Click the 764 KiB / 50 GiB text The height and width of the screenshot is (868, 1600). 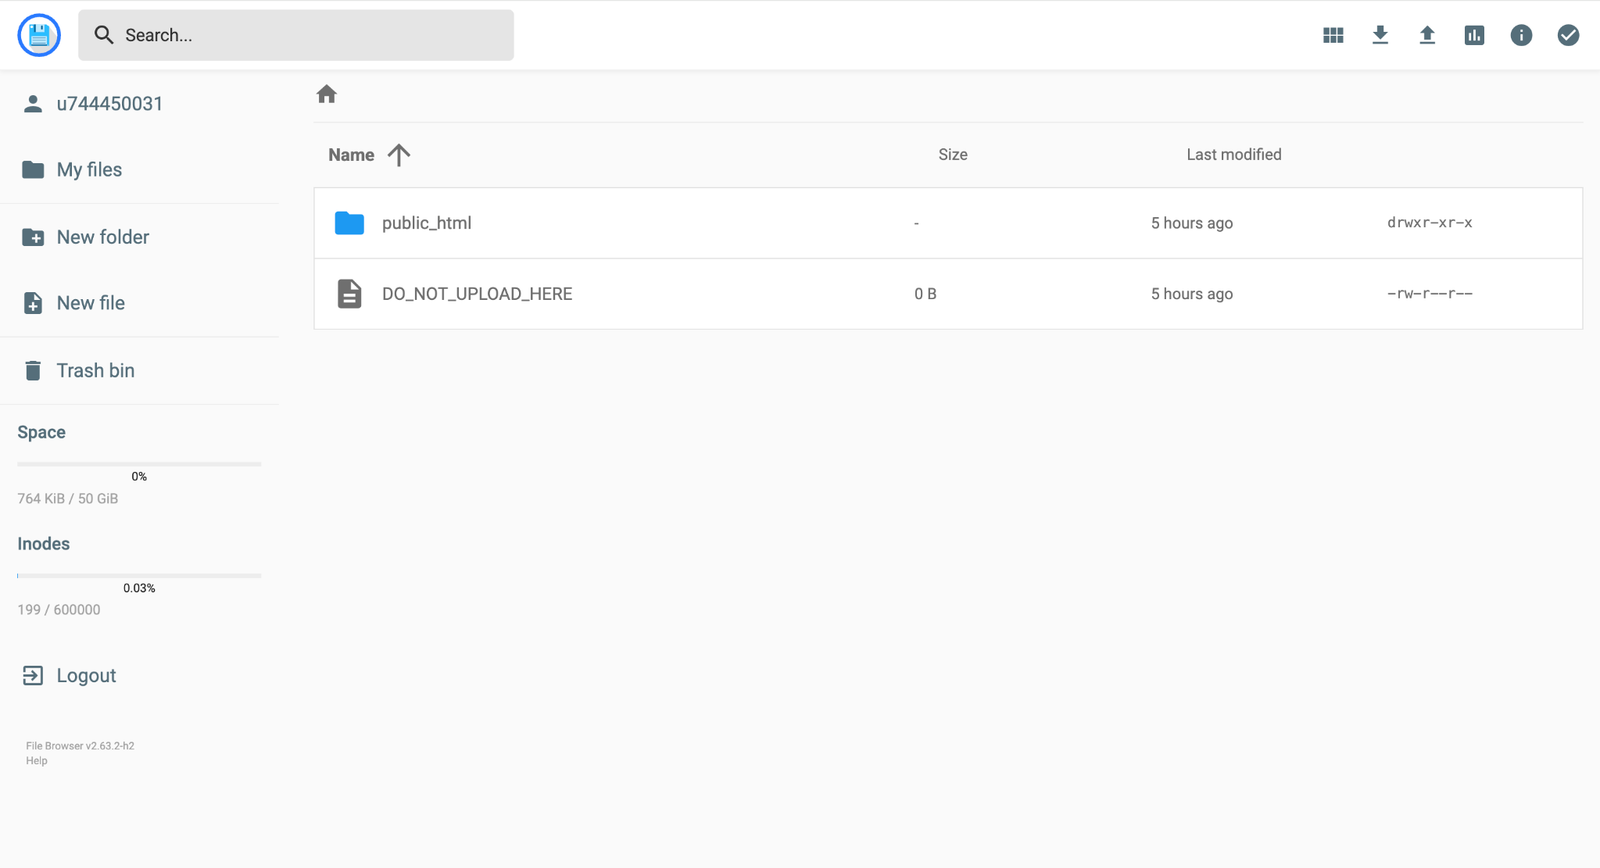(68, 499)
